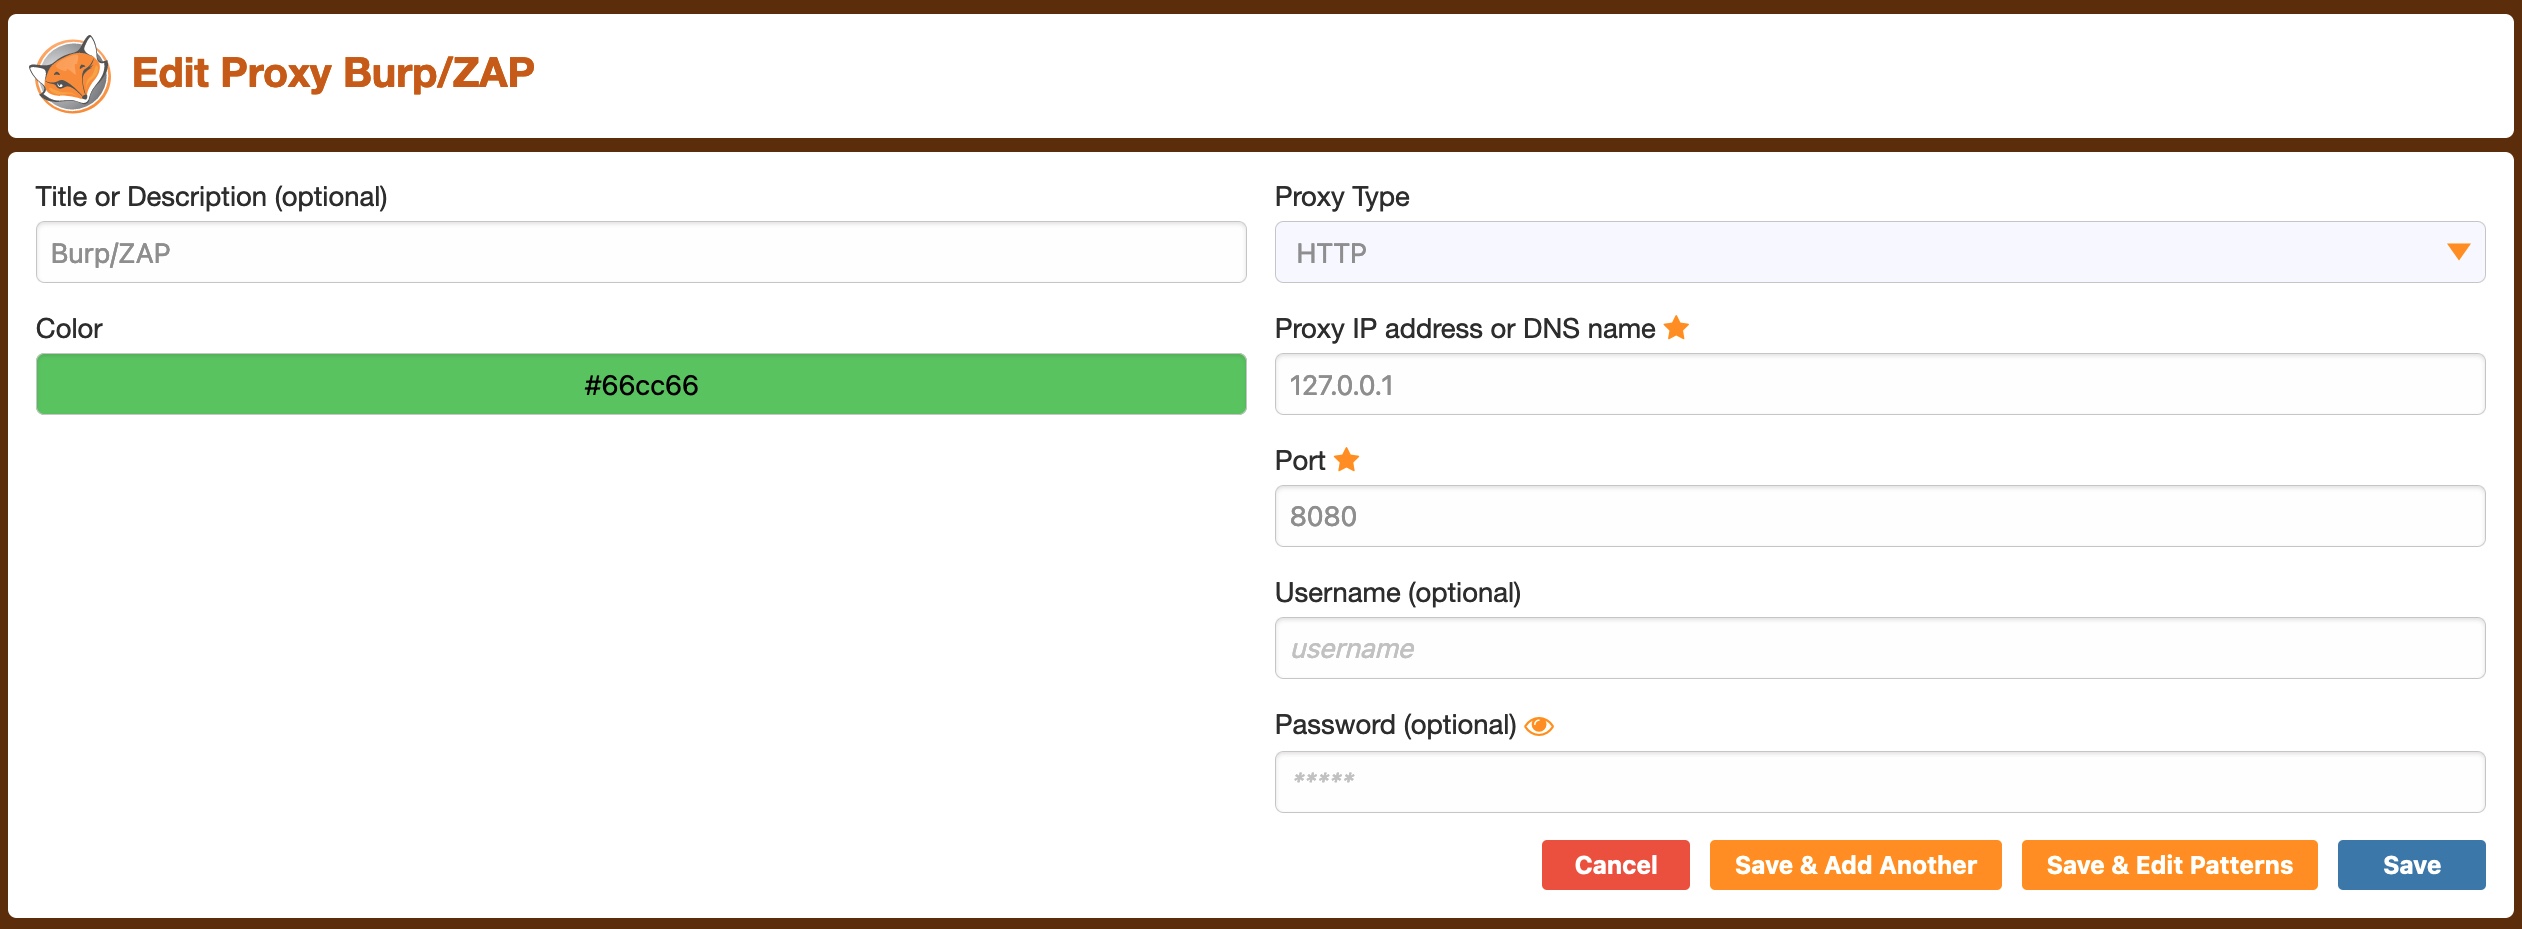Click into the Port field
Viewport: 2522px width, 929px height.
(x=1879, y=516)
